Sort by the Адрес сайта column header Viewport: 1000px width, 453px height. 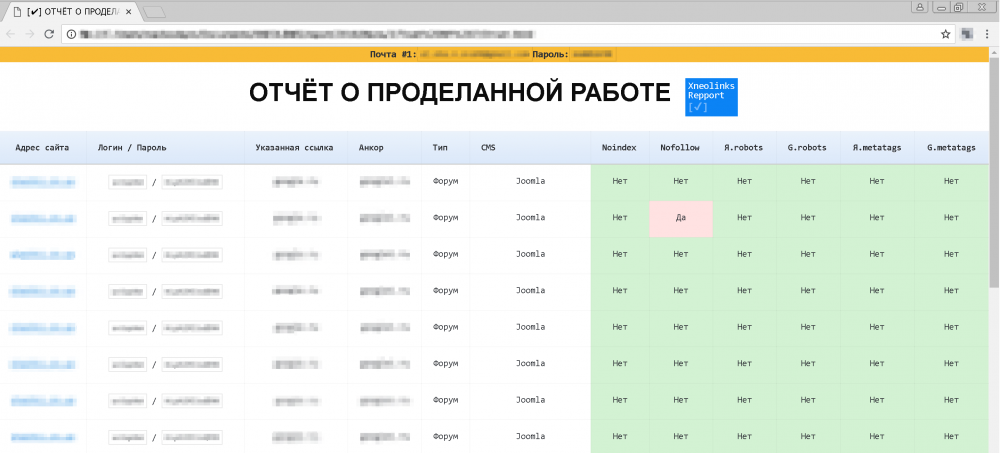[42, 147]
